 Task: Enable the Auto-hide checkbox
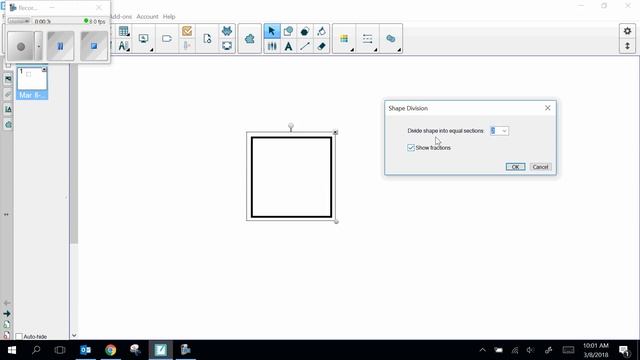(19, 336)
